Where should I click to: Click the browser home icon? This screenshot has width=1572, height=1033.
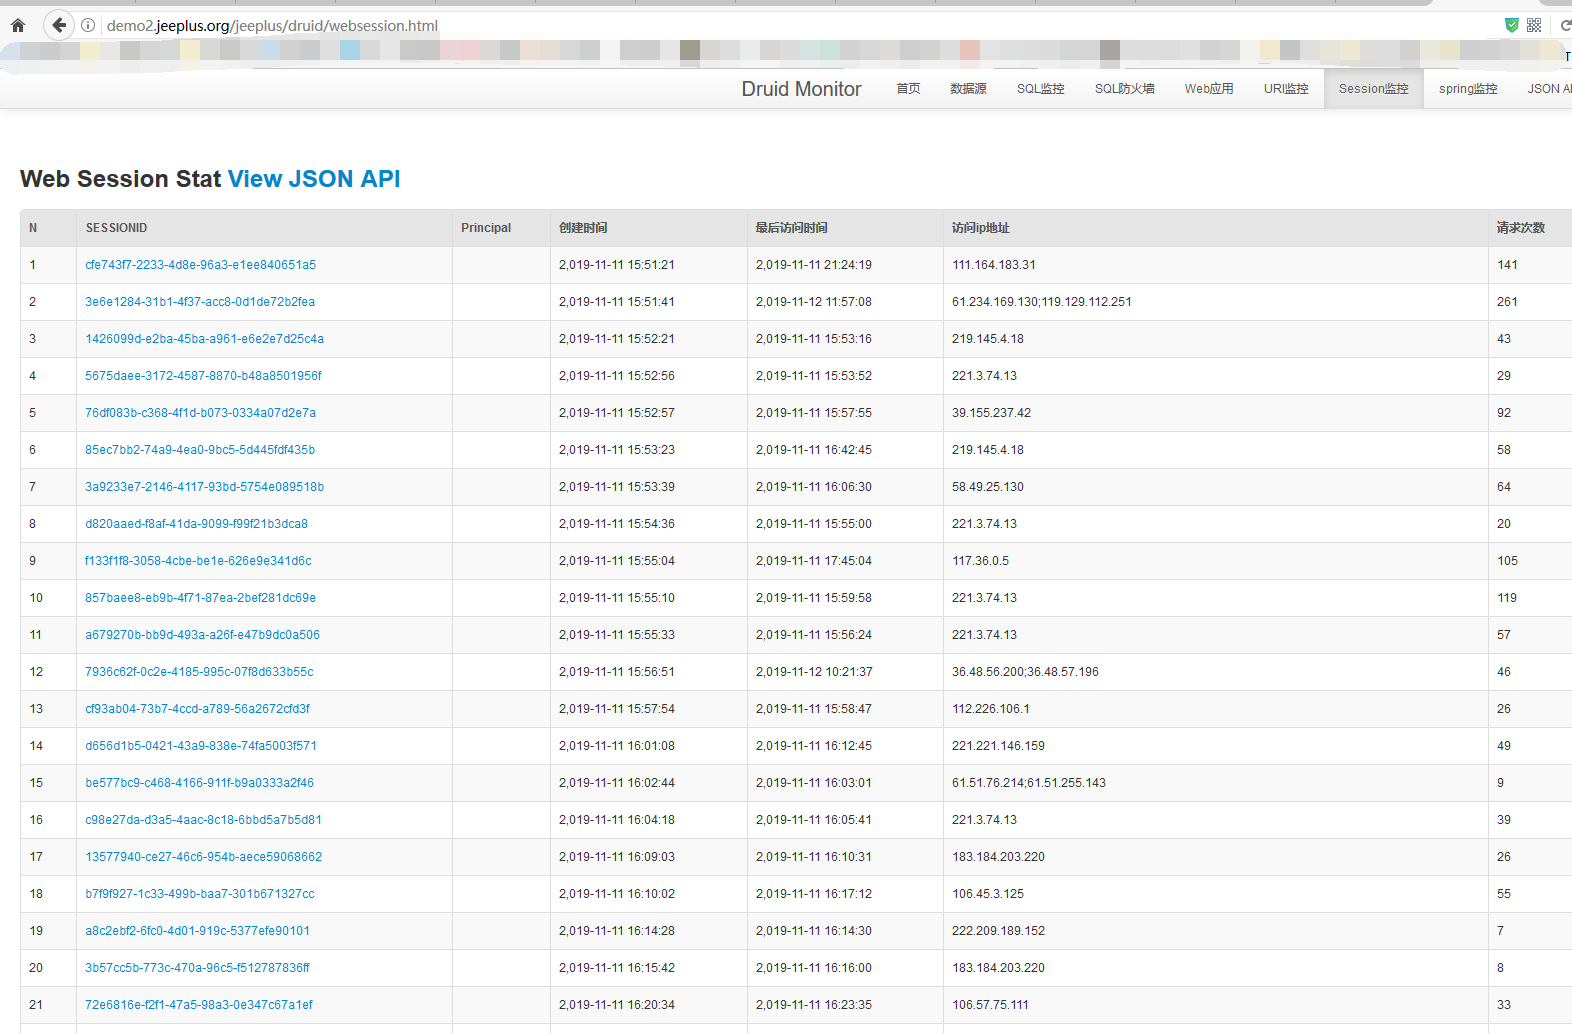click(17, 26)
